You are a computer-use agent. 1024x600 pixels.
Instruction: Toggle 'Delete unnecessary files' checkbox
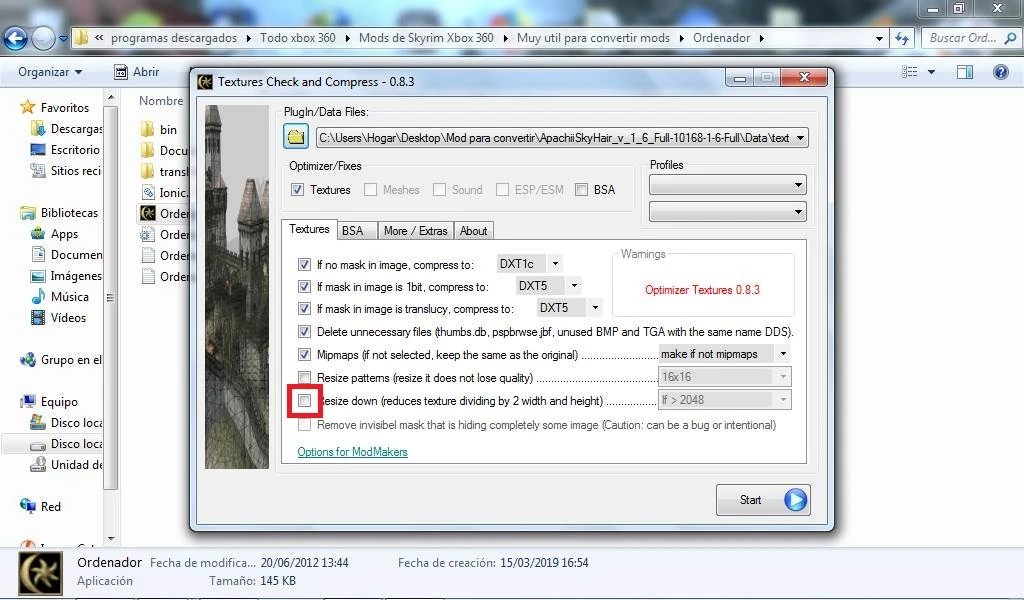[304, 332]
